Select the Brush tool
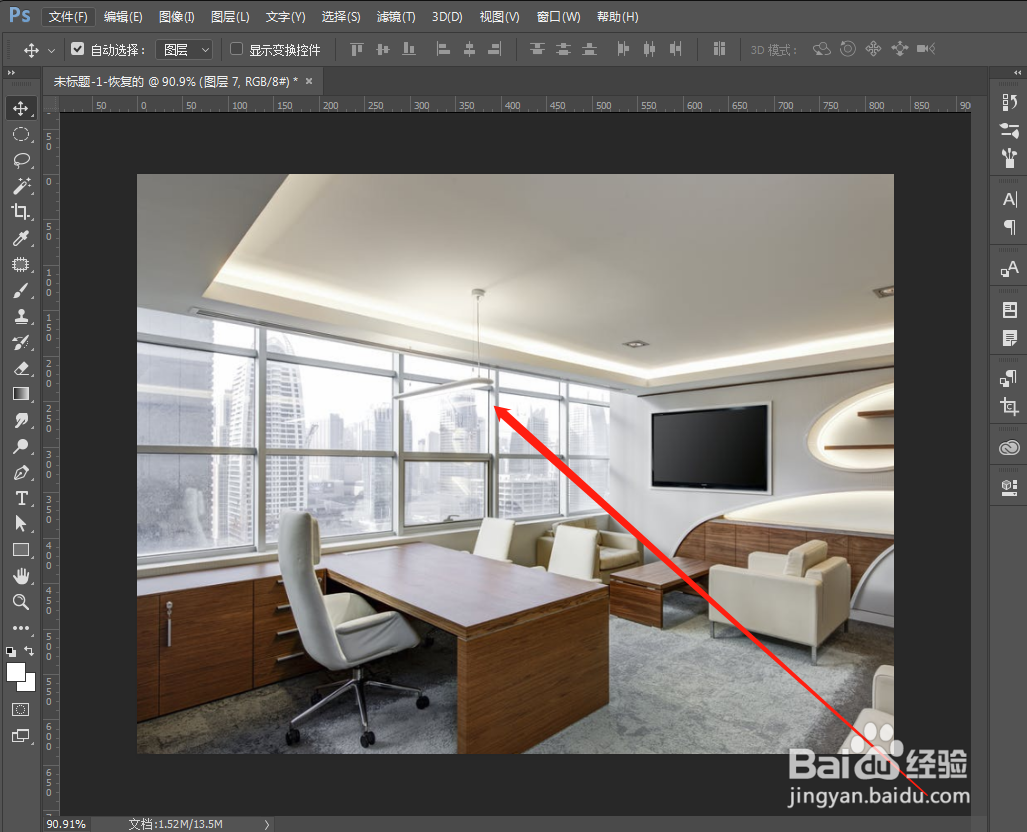Screen dimensions: 1027x832 (21, 290)
